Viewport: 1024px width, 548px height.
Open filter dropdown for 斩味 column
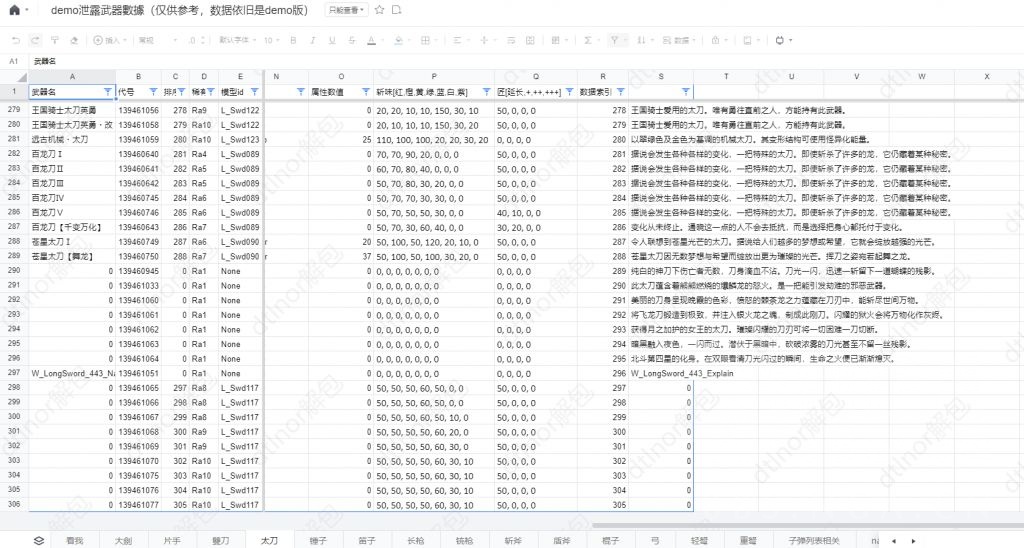[x=486, y=92]
